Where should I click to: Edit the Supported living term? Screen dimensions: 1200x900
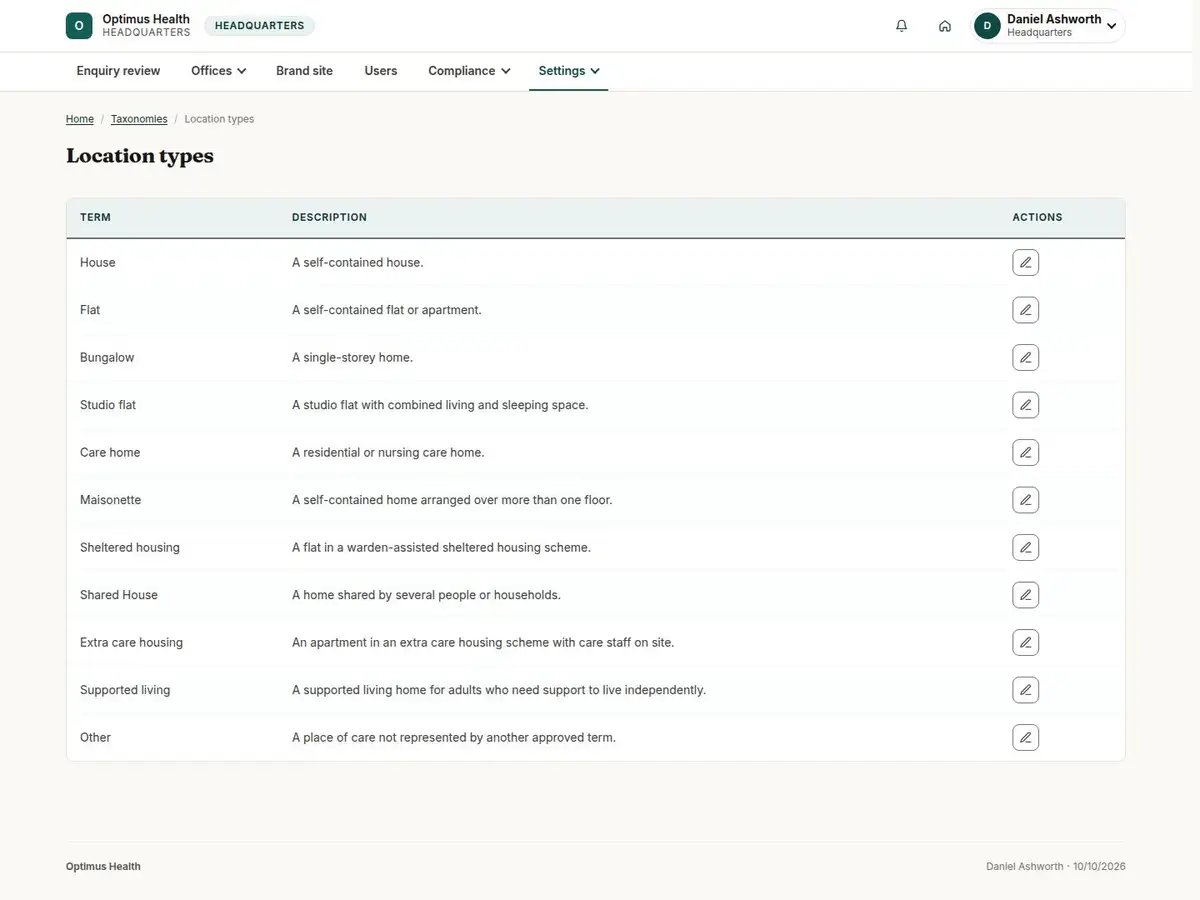[x=1025, y=690]
